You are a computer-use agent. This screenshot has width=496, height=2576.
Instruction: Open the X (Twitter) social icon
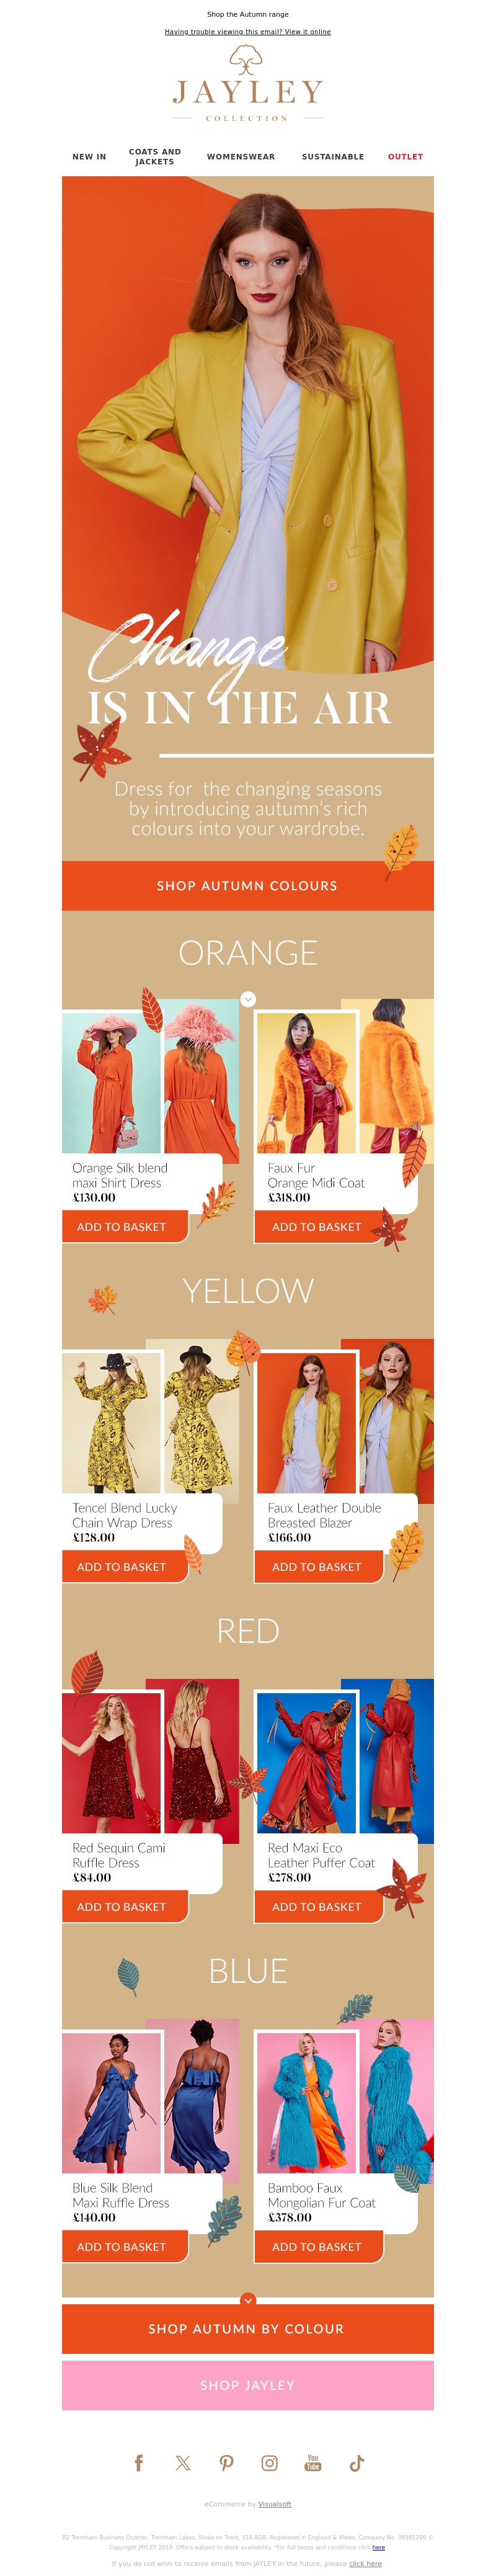click(183, 2463)
